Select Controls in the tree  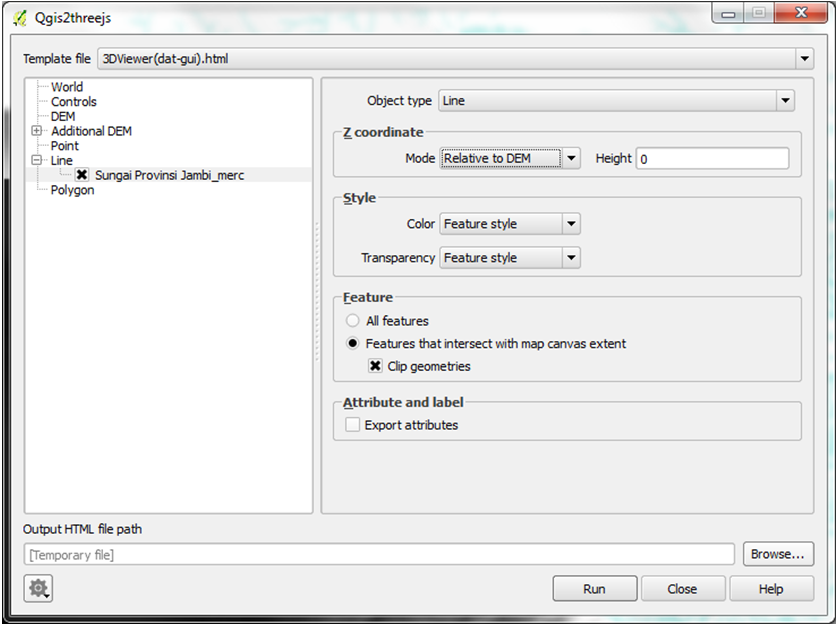pos(74,102)
